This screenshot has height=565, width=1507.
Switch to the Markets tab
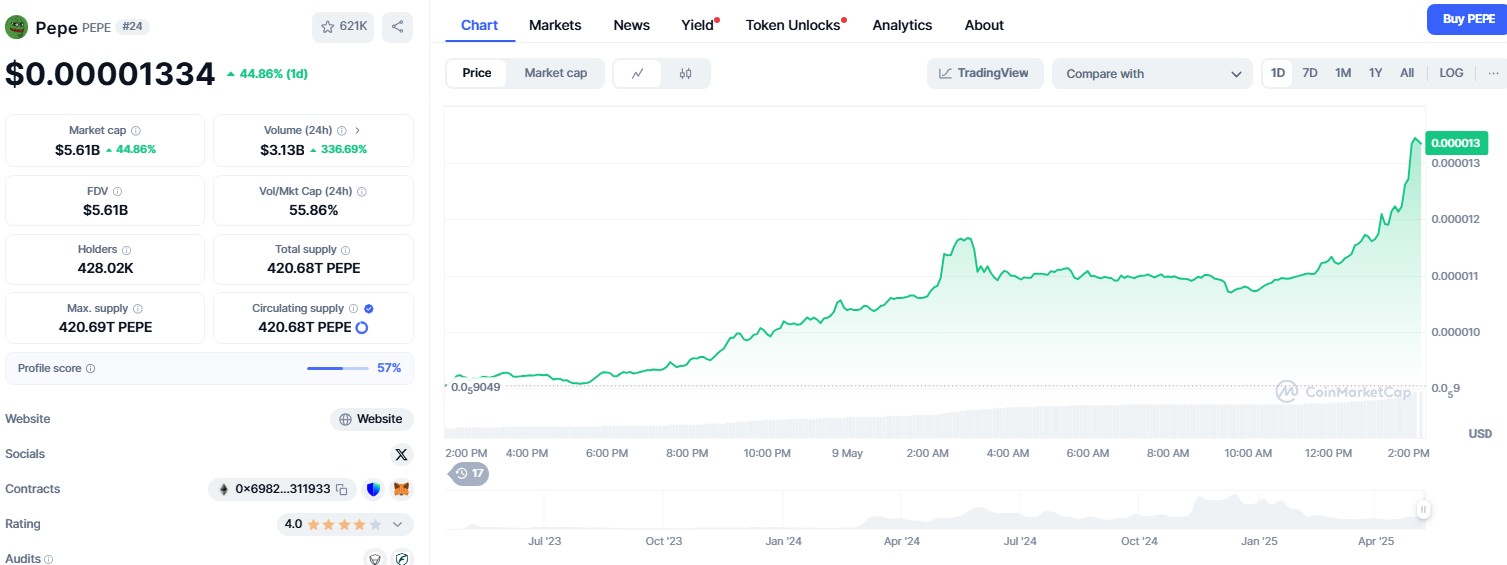554,25
